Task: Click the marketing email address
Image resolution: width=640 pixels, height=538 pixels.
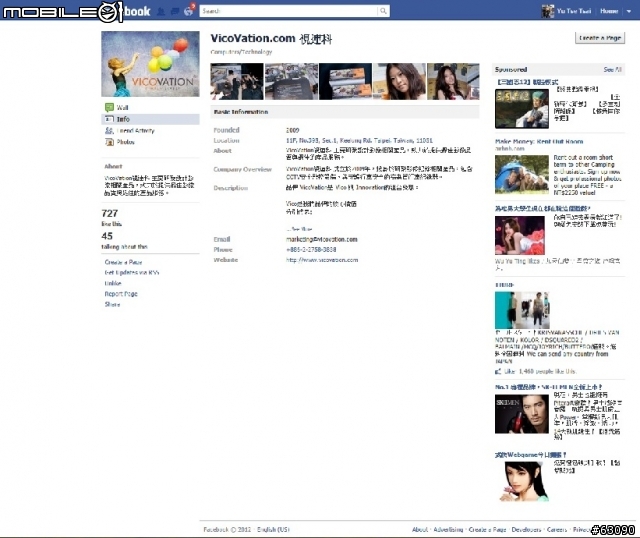Action: tap(322, 239)
